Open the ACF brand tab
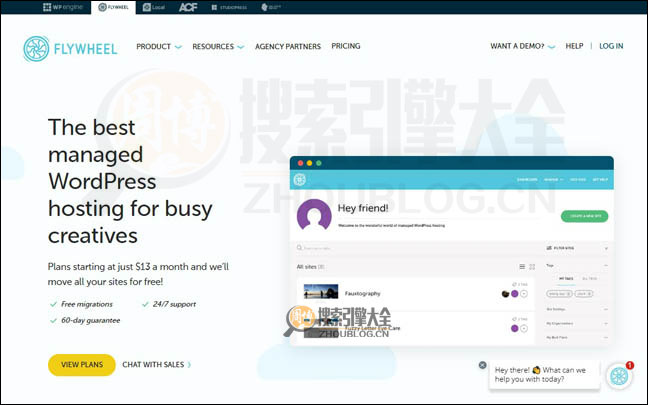 [188, 7]
